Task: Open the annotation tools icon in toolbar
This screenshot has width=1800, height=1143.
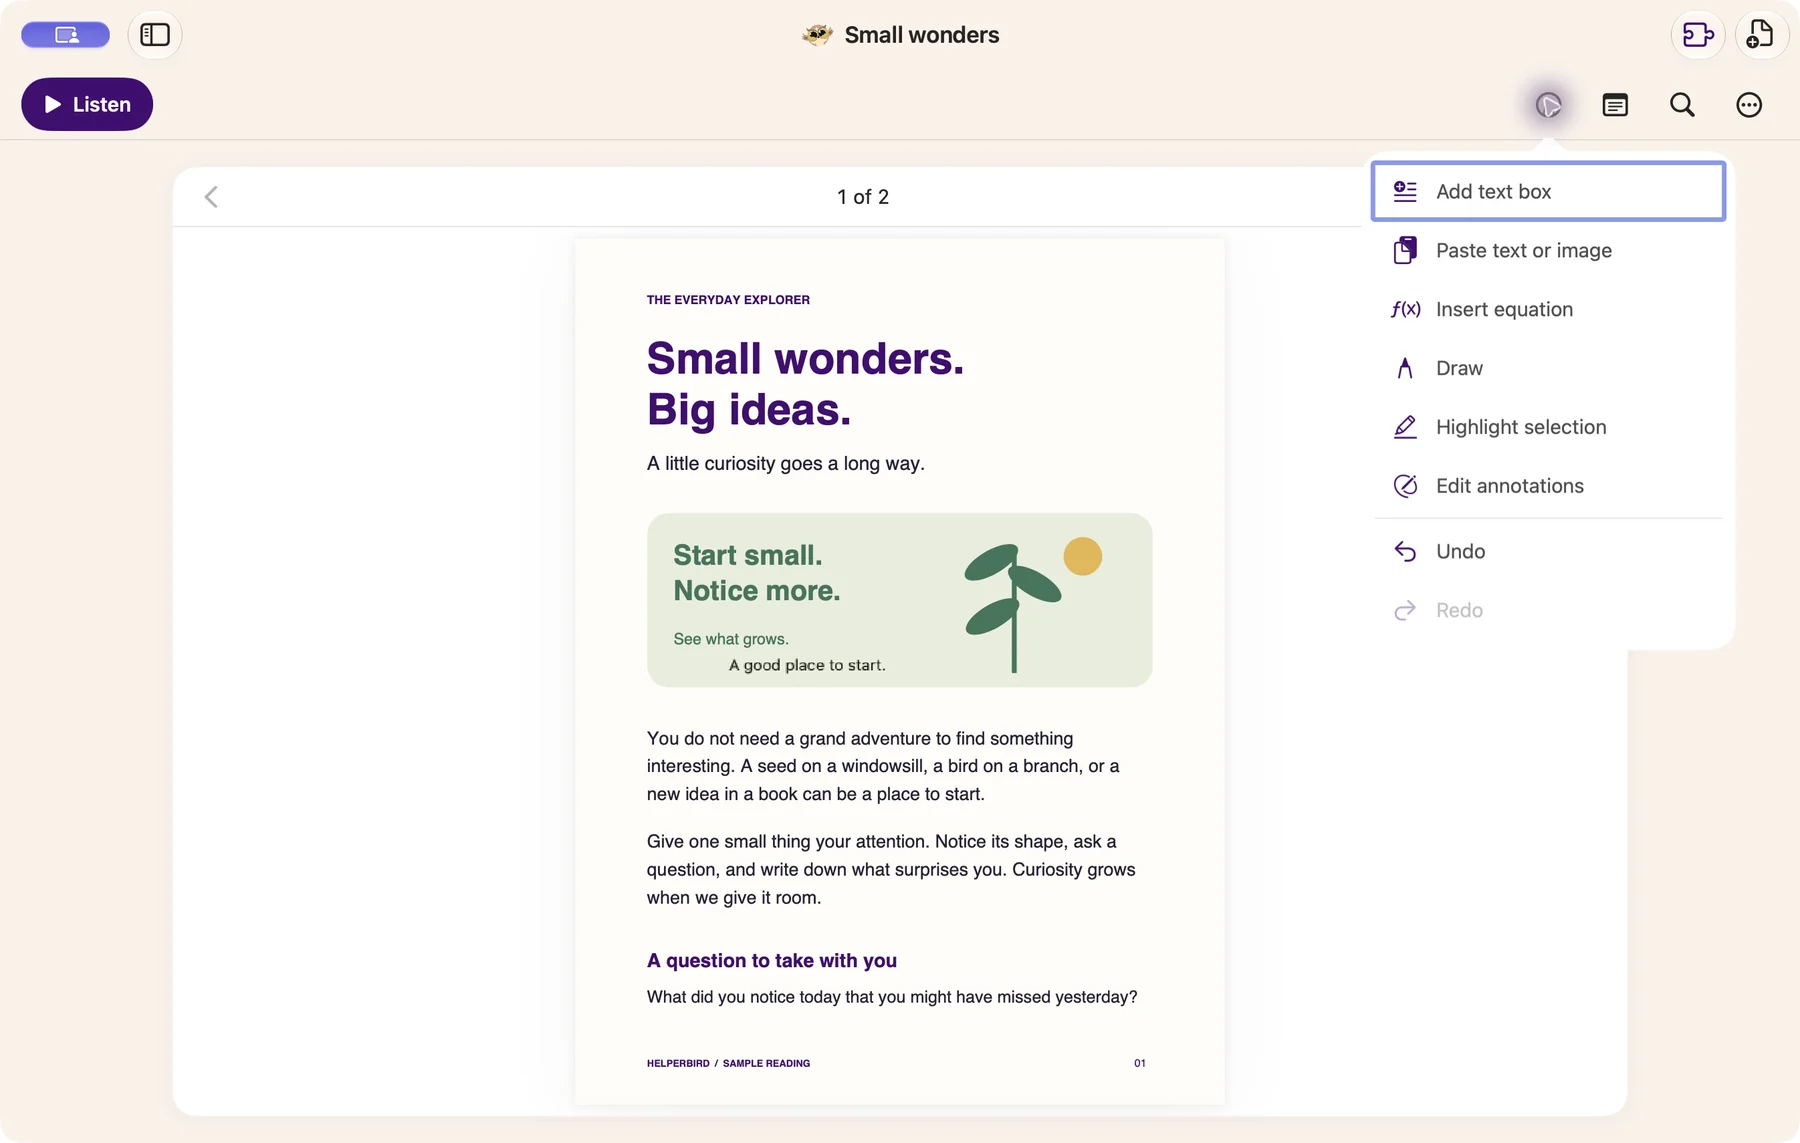Action: 1548,105
